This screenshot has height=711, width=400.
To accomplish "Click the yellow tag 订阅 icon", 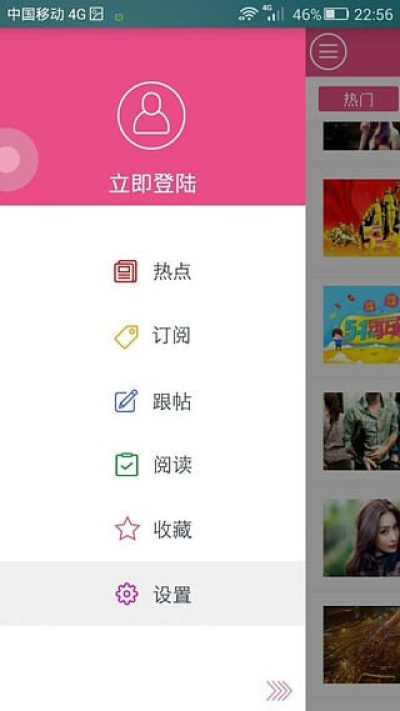I will tap(126, 336).
